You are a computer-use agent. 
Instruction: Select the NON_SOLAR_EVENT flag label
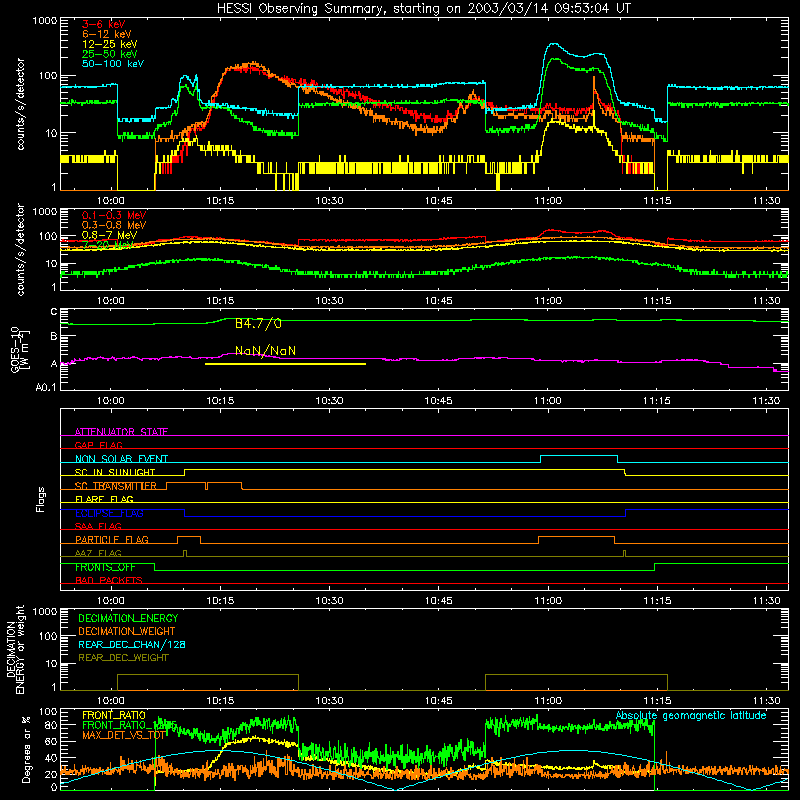point(121,459)
